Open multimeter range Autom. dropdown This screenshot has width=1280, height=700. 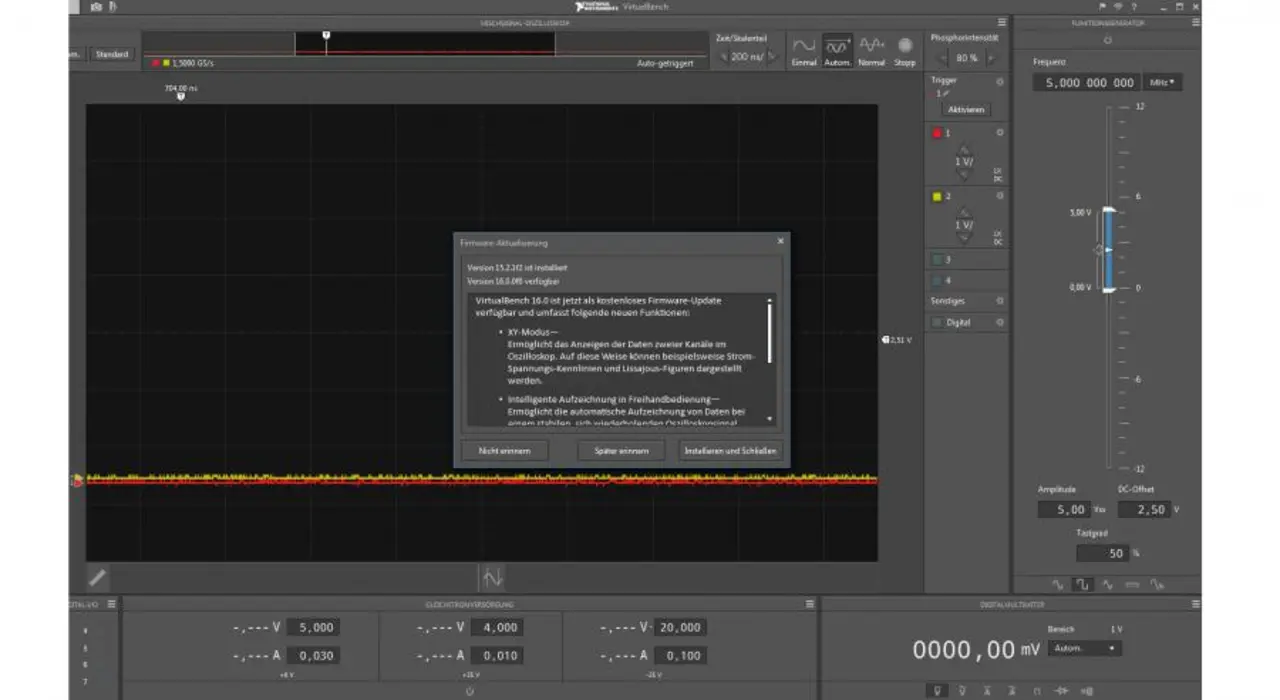(x=1085, y=648)
